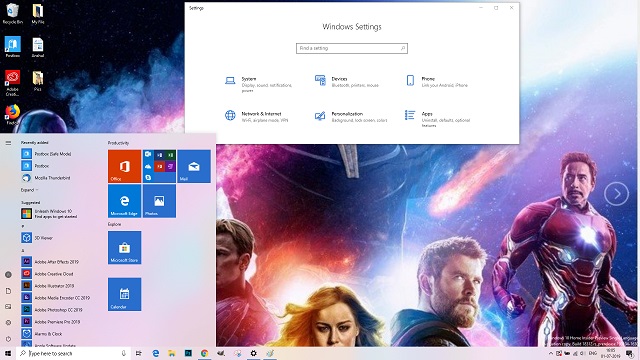640x360 pixels.
Task: Expand the Start menu hamburger navigation
Action: [x=8, y=143]
